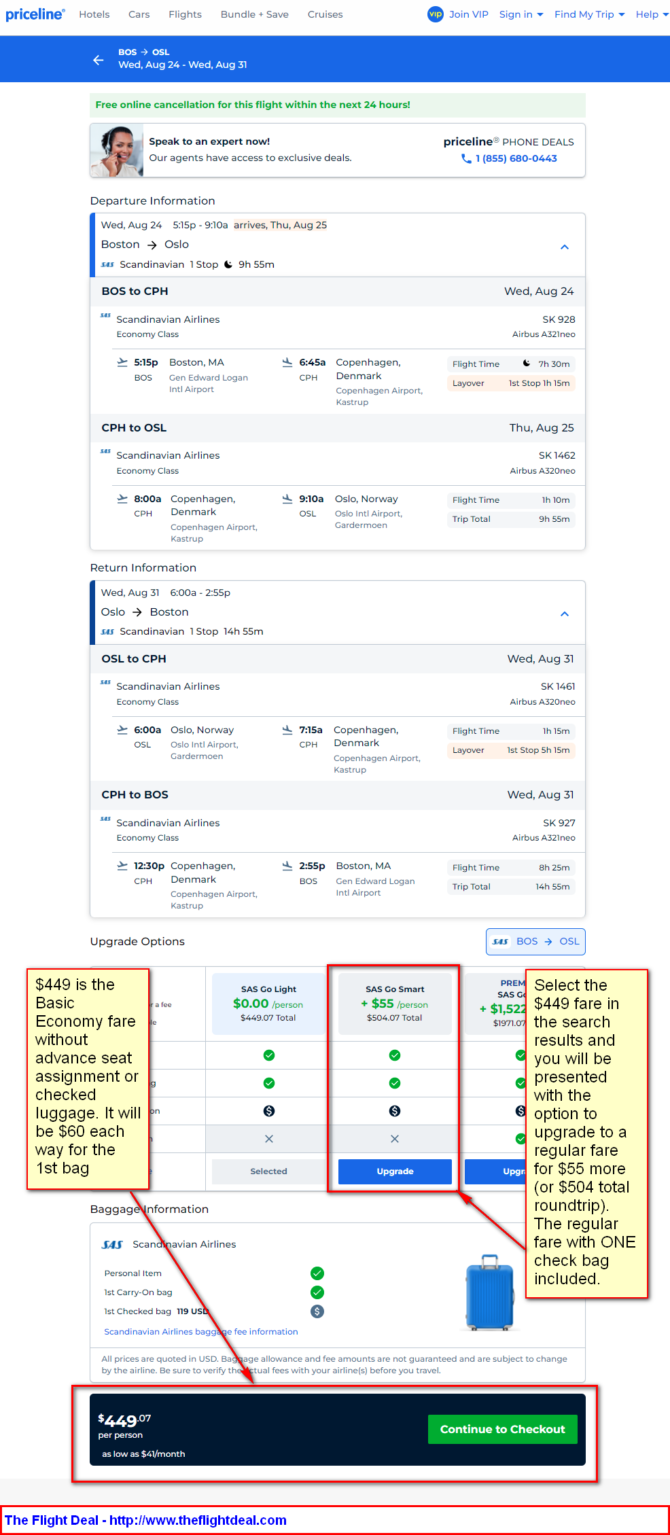Click the $504.07 Total text
The width and height of the screenshot is (670, 1535).
[395, 1018]
